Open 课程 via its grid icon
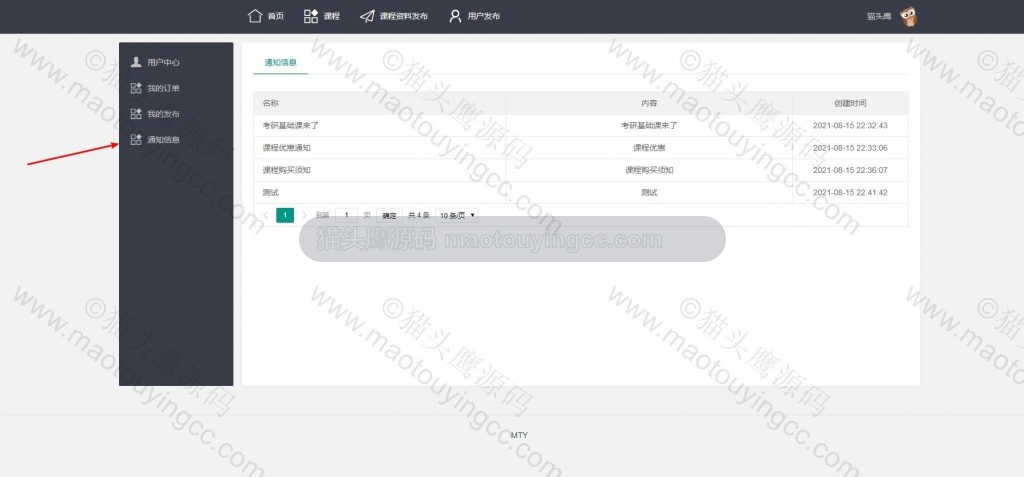 coord(311,16)
